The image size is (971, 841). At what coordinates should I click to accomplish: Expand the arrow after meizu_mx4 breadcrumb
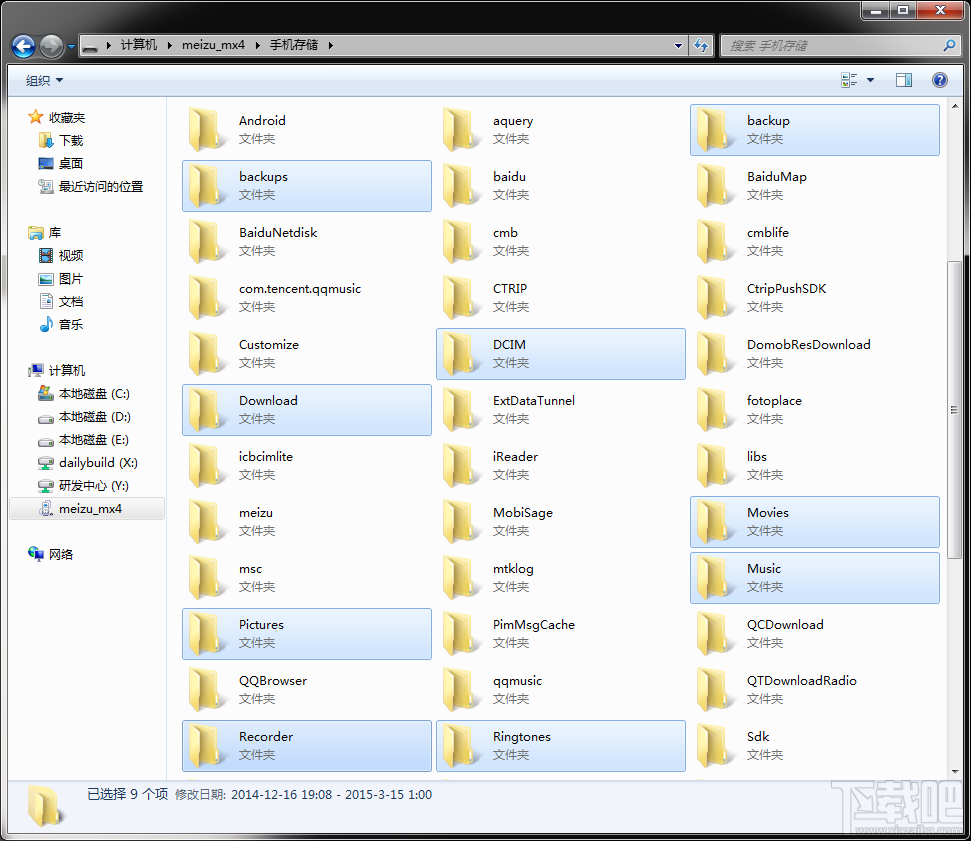(x=257, y=45)
